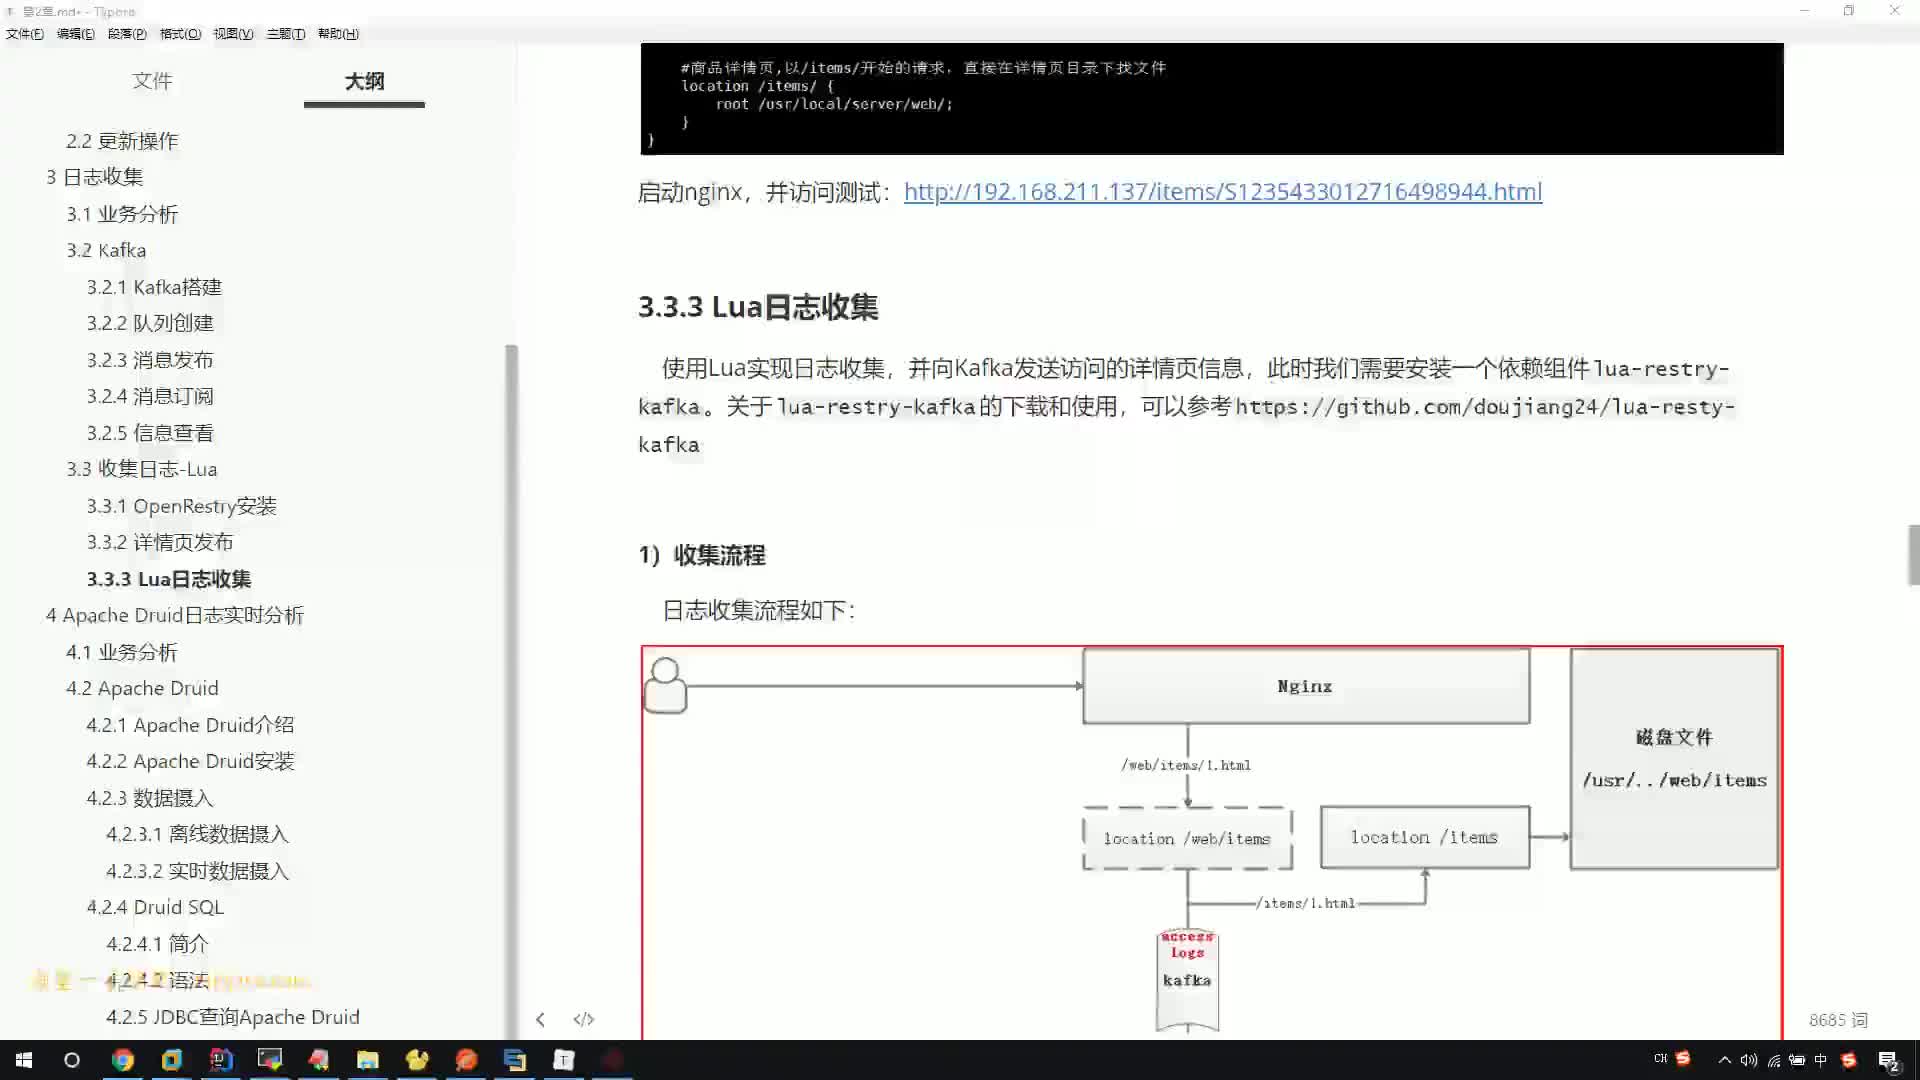
Task: Select the 大纲 outline tab
Action: pyautogui.click(x=364, y=81)
